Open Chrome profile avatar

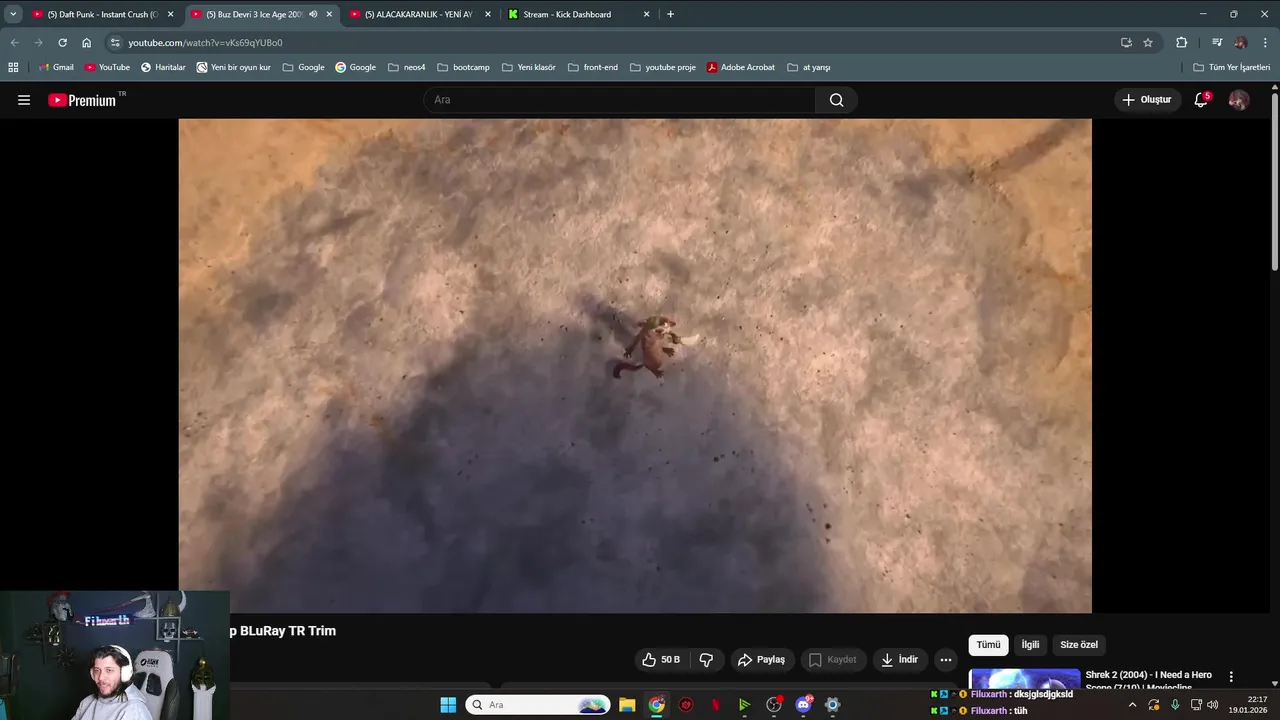1241,43
